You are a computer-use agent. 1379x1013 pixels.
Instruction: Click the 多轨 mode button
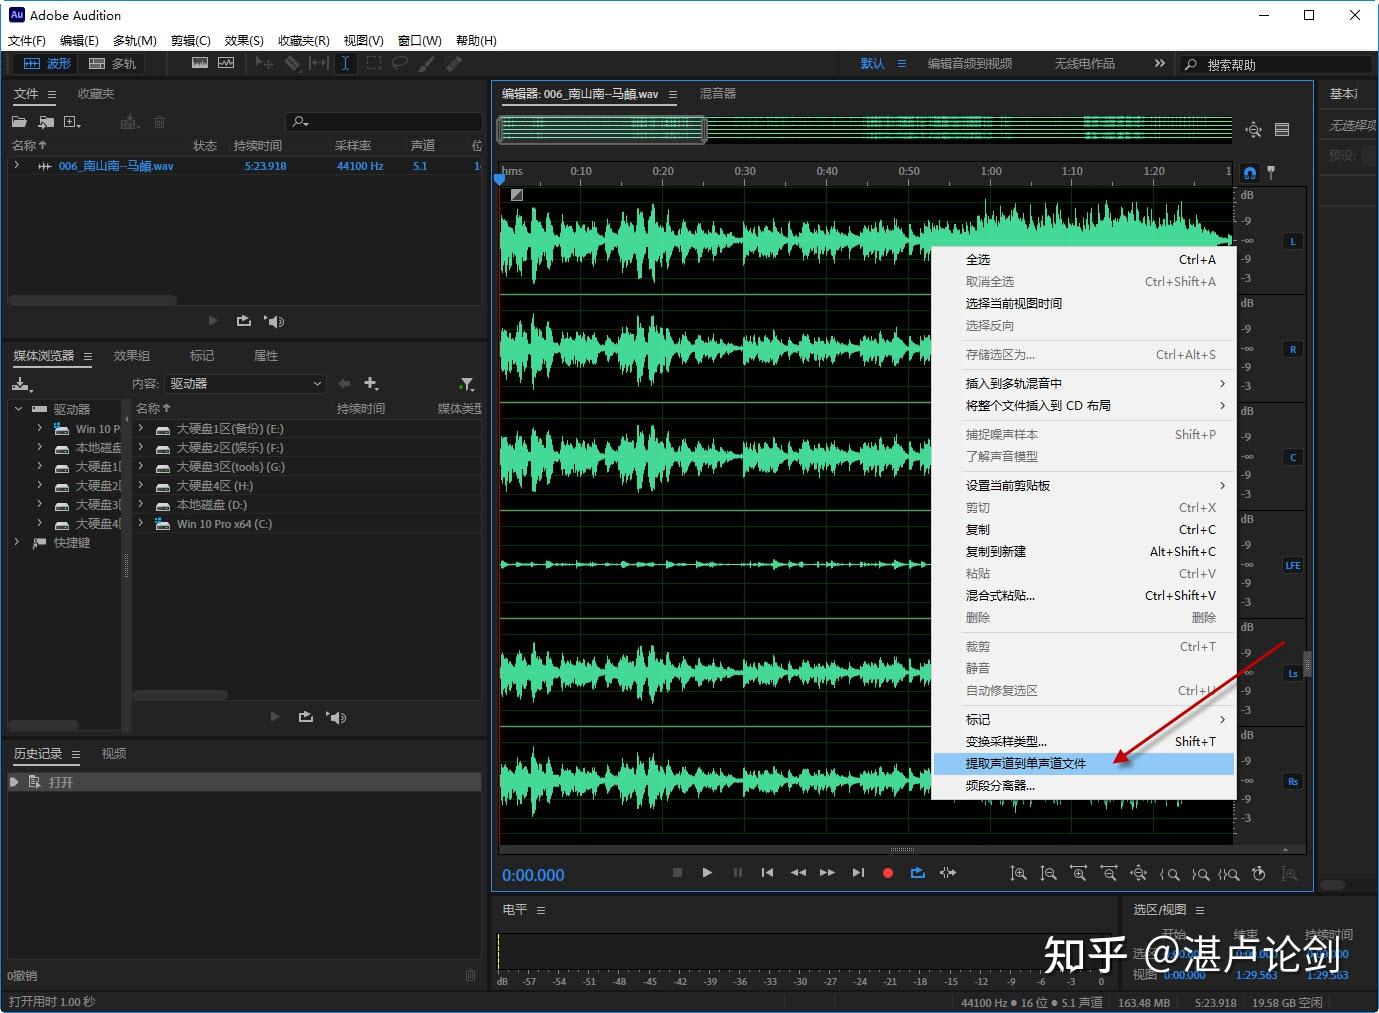click(113, 63)
